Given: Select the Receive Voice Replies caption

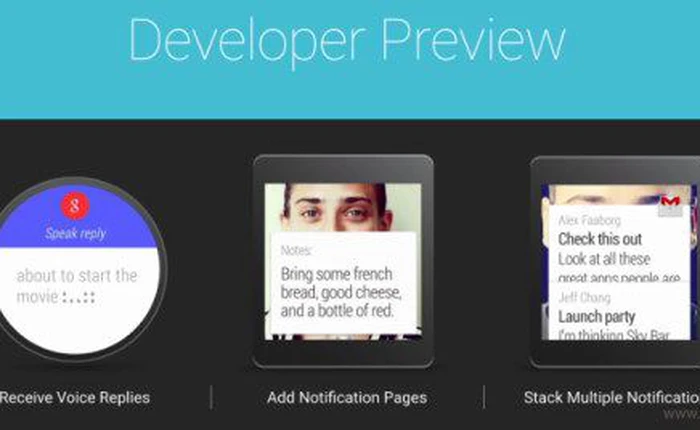Looking at the screenshot, I should pyautogui.click(x=75, y=397).
